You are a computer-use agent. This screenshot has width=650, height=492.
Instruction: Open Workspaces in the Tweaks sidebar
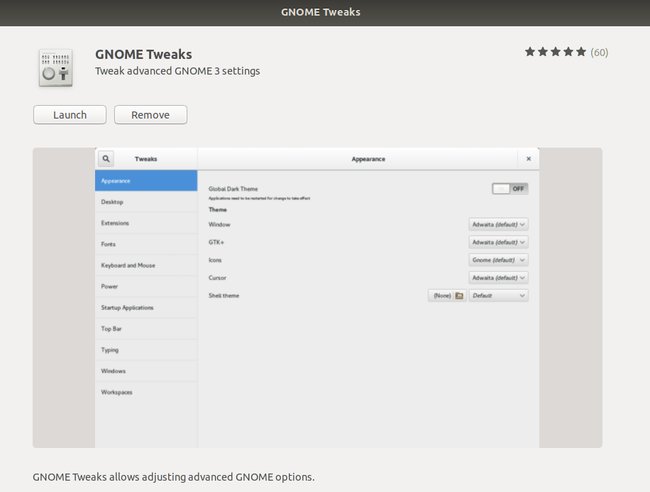tap(146, 392)
